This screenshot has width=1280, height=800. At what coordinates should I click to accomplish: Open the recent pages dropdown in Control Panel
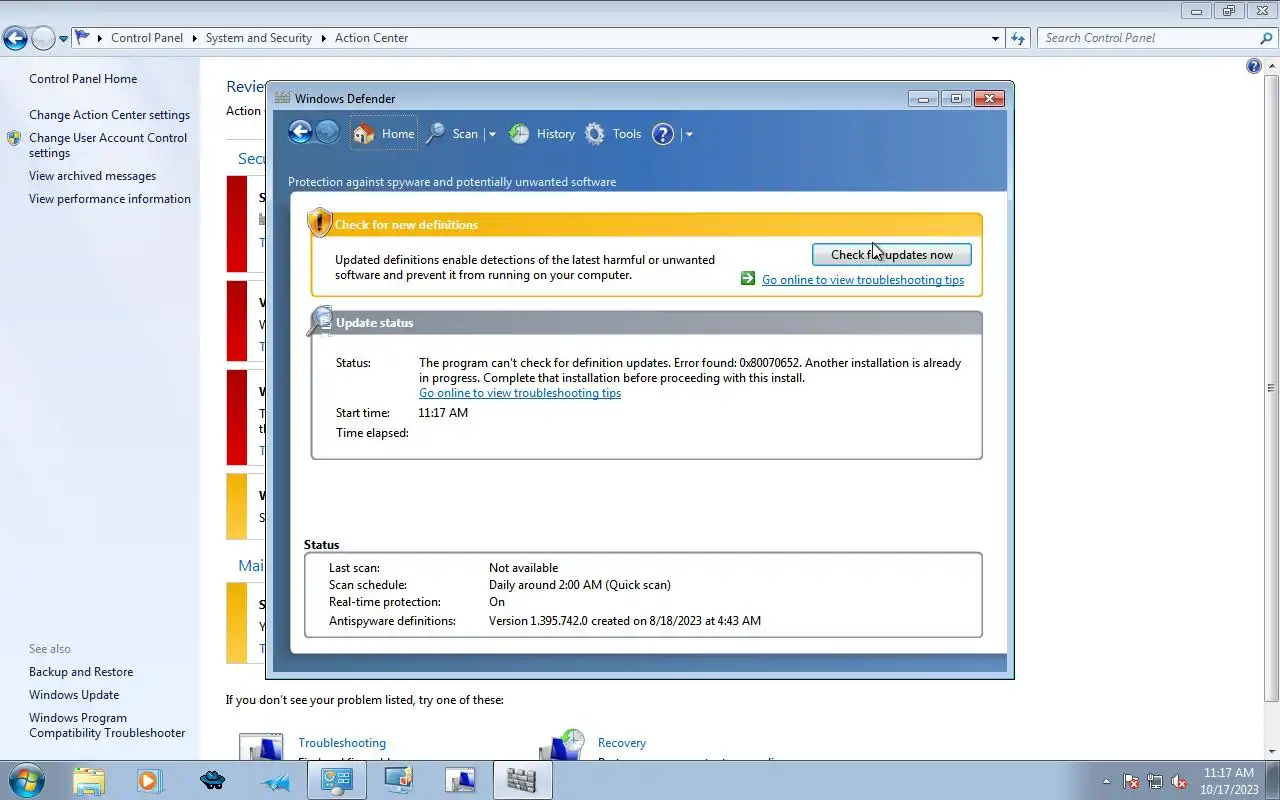(x=64, y=39)
